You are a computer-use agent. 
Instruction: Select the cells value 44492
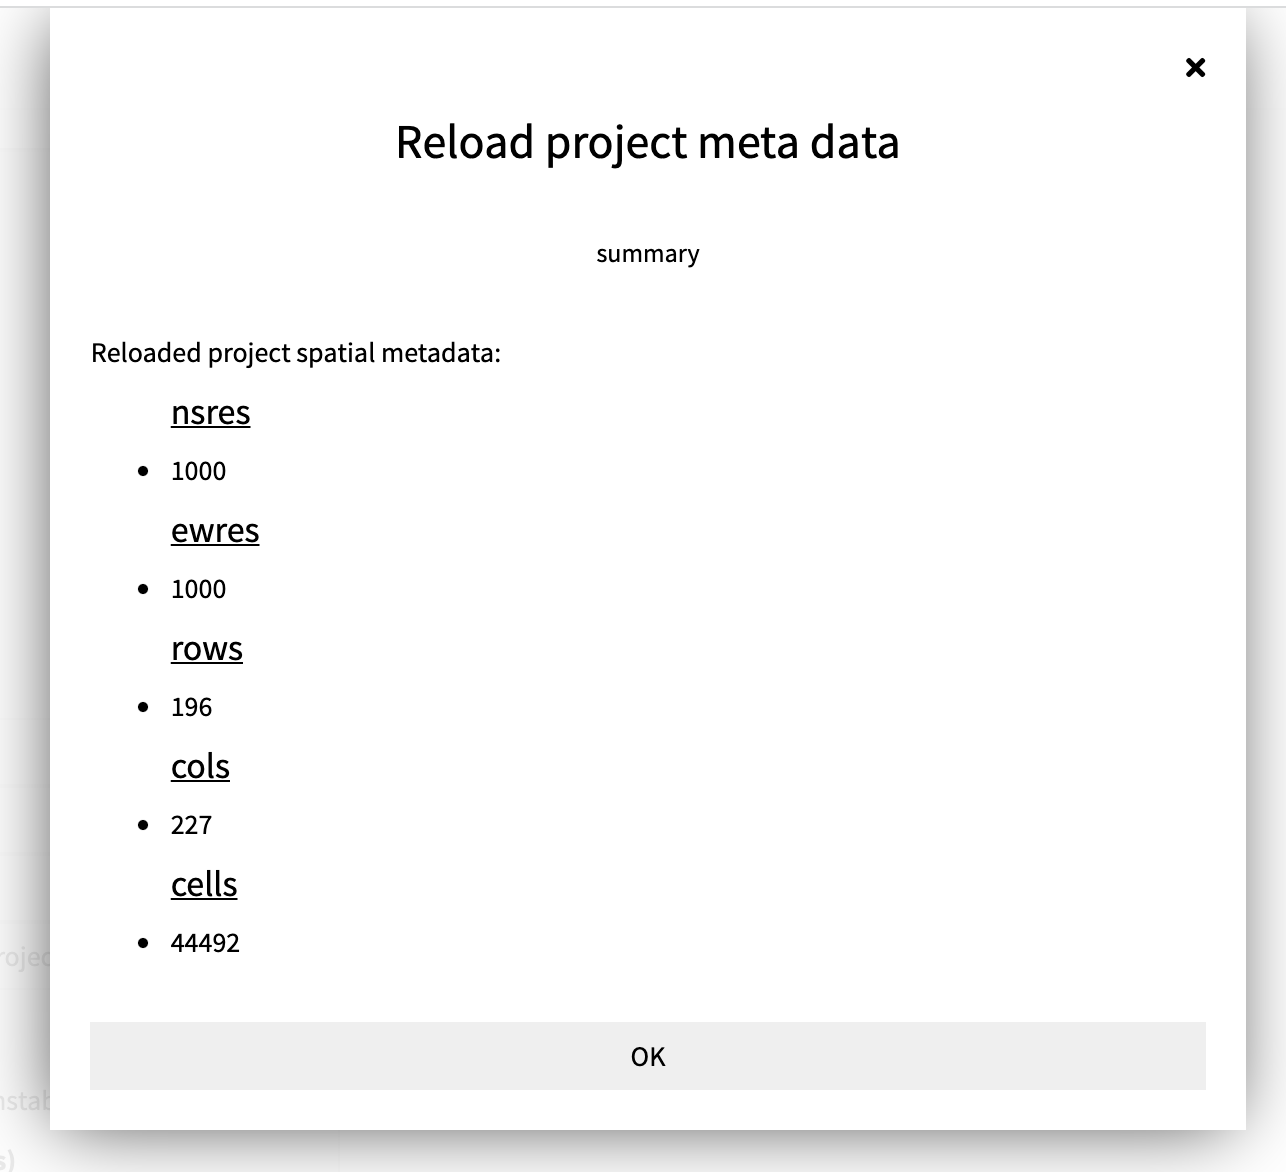coord(206,942)
